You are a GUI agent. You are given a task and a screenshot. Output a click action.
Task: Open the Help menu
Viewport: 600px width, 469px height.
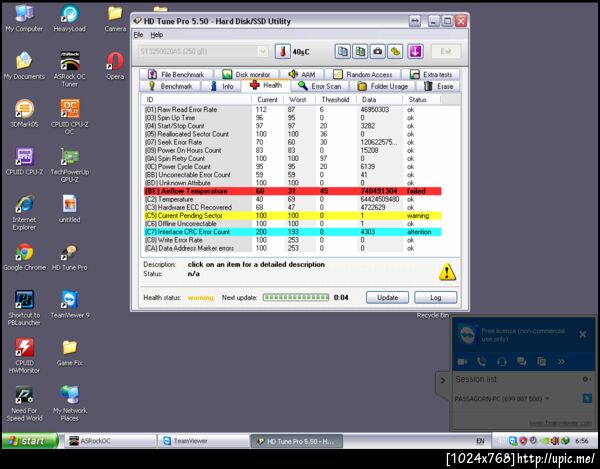[157, 35]
